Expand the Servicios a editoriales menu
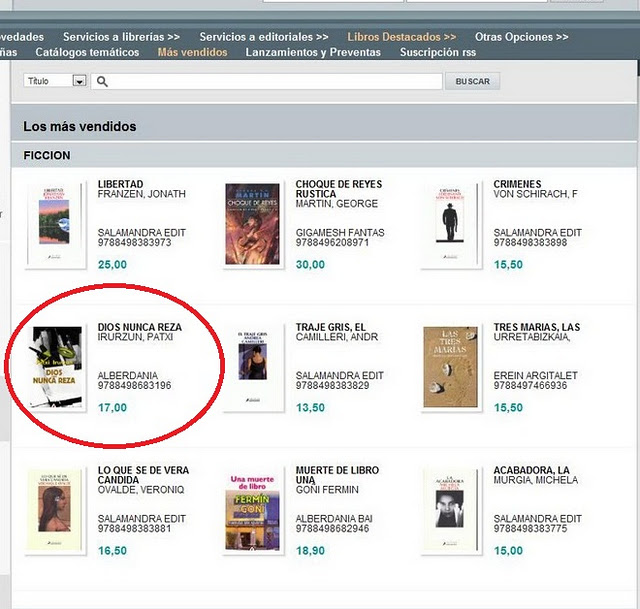Image resolution: width=640 pixels, height=609 pixels. coord(264,37)
